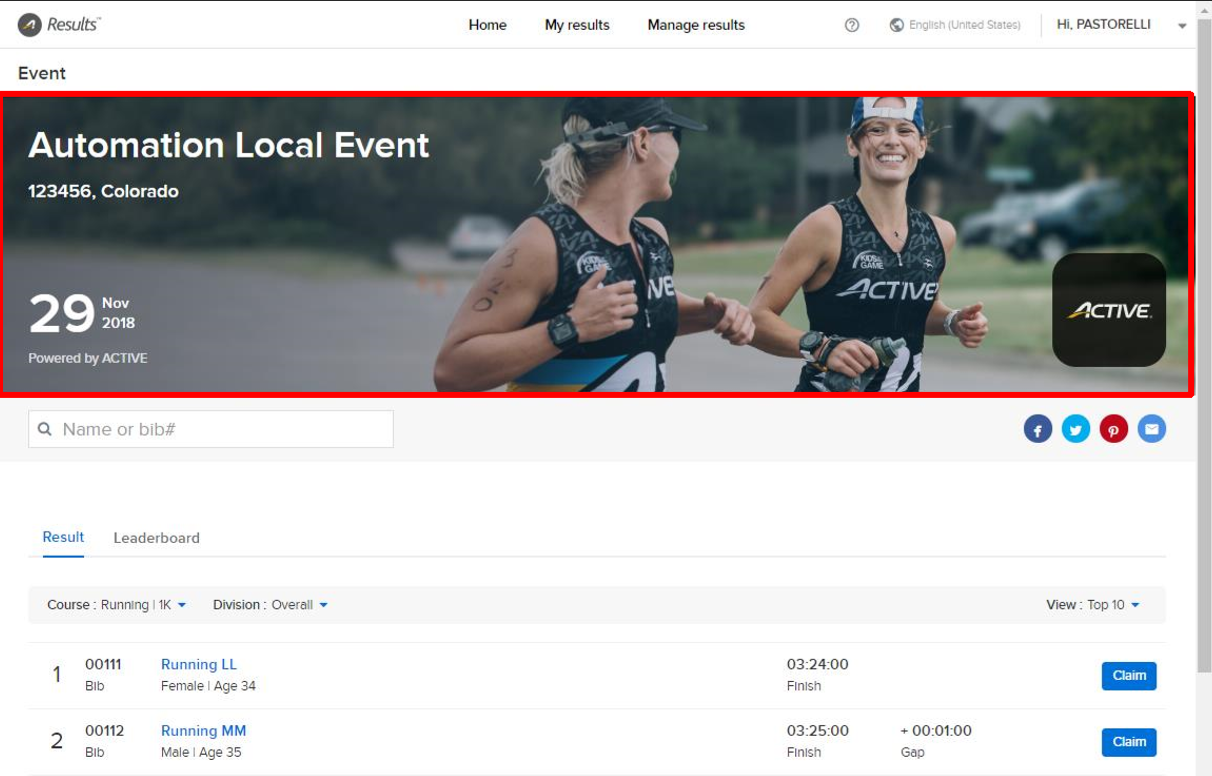
Task: Click the Female | Age 34 text
Action: pos(208,686)
